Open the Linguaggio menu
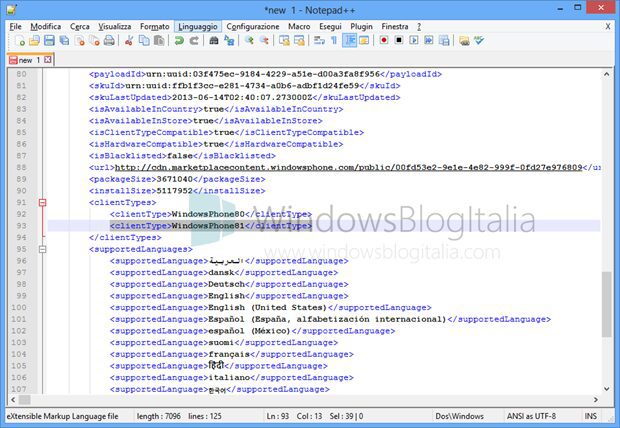This screenshot has height=428, width=620. (x=198, y=27)
